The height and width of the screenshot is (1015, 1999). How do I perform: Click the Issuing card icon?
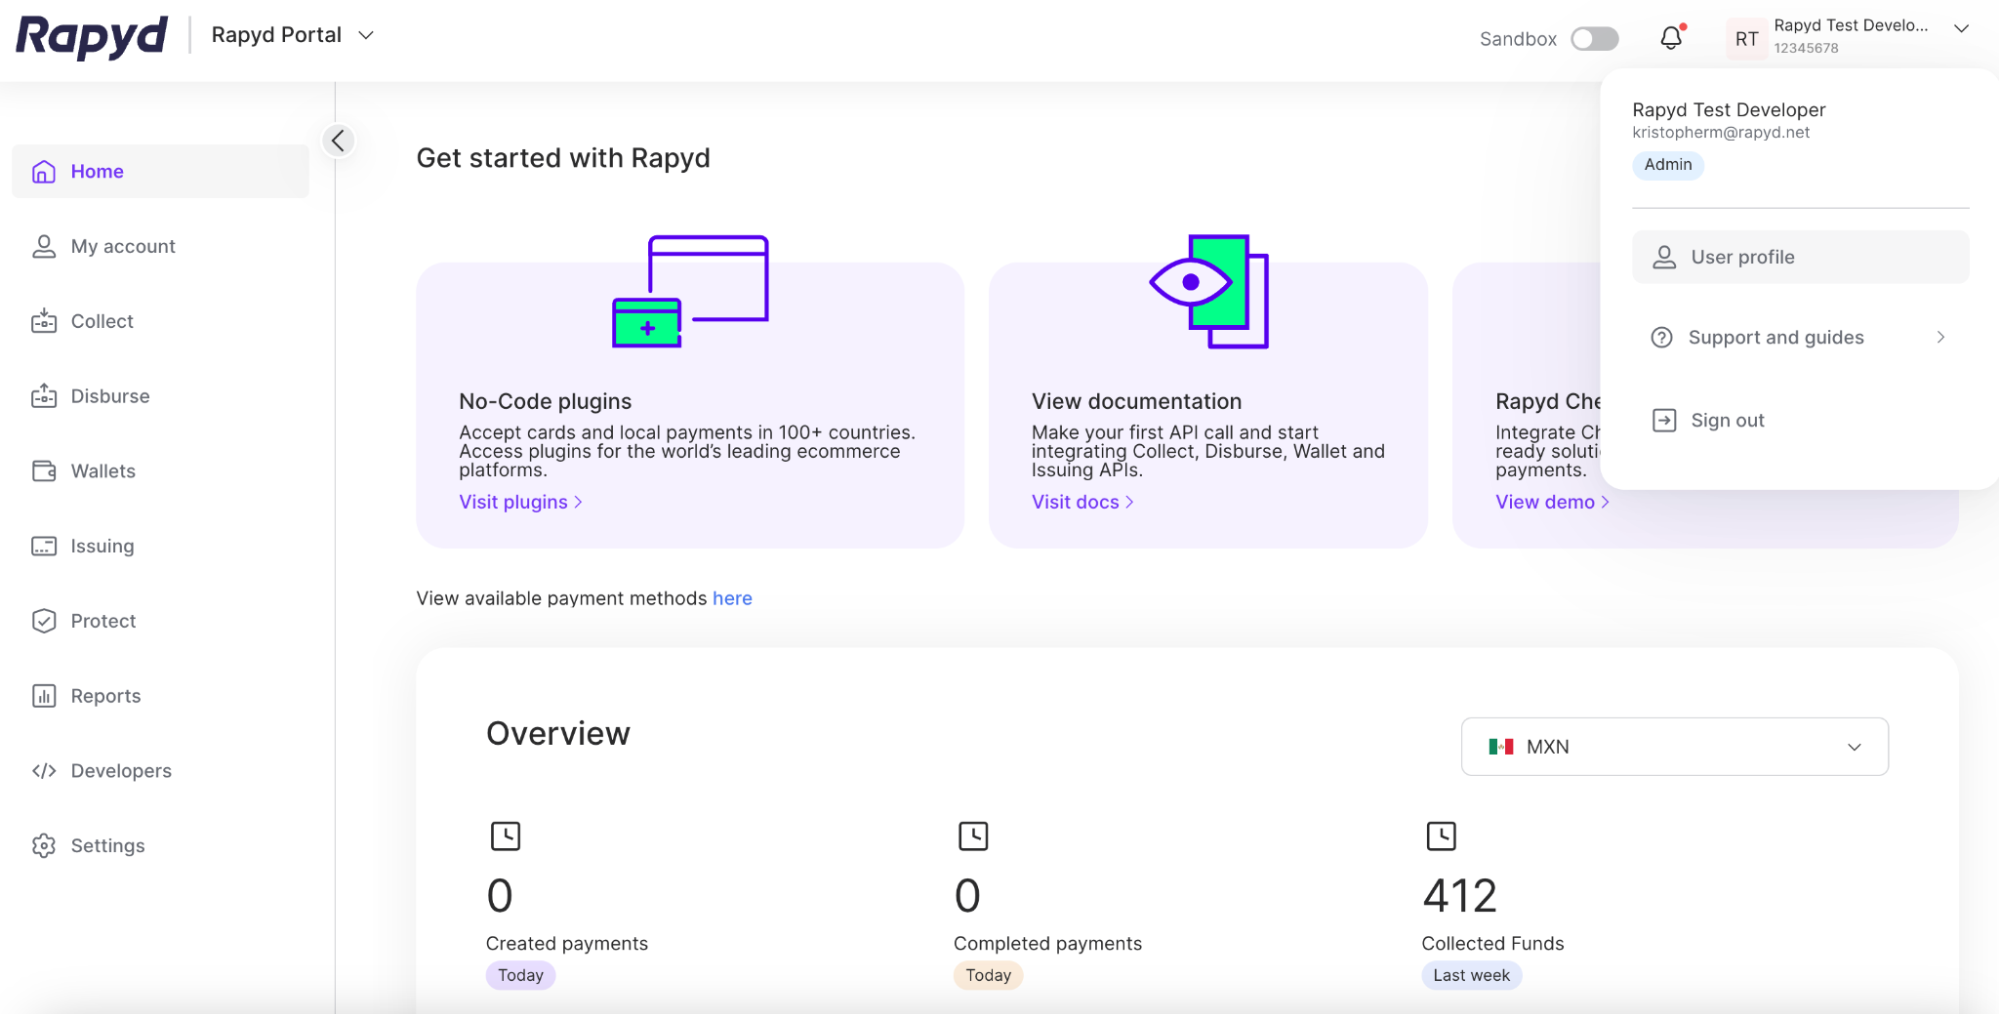click(x=44, y=546)
